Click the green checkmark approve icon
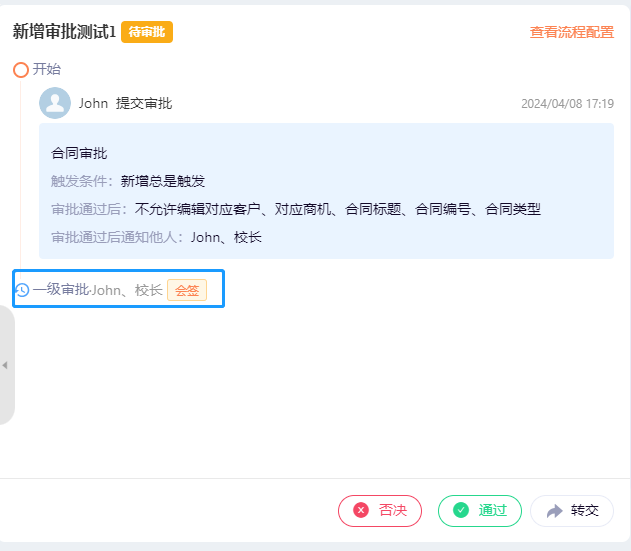Screen dimensions: 631x551 [x=461, y=510]
